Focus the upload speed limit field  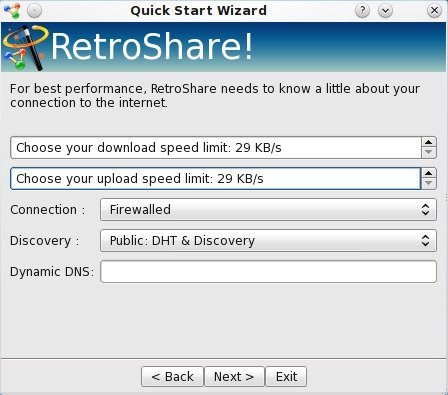click(x=216, y=179)
